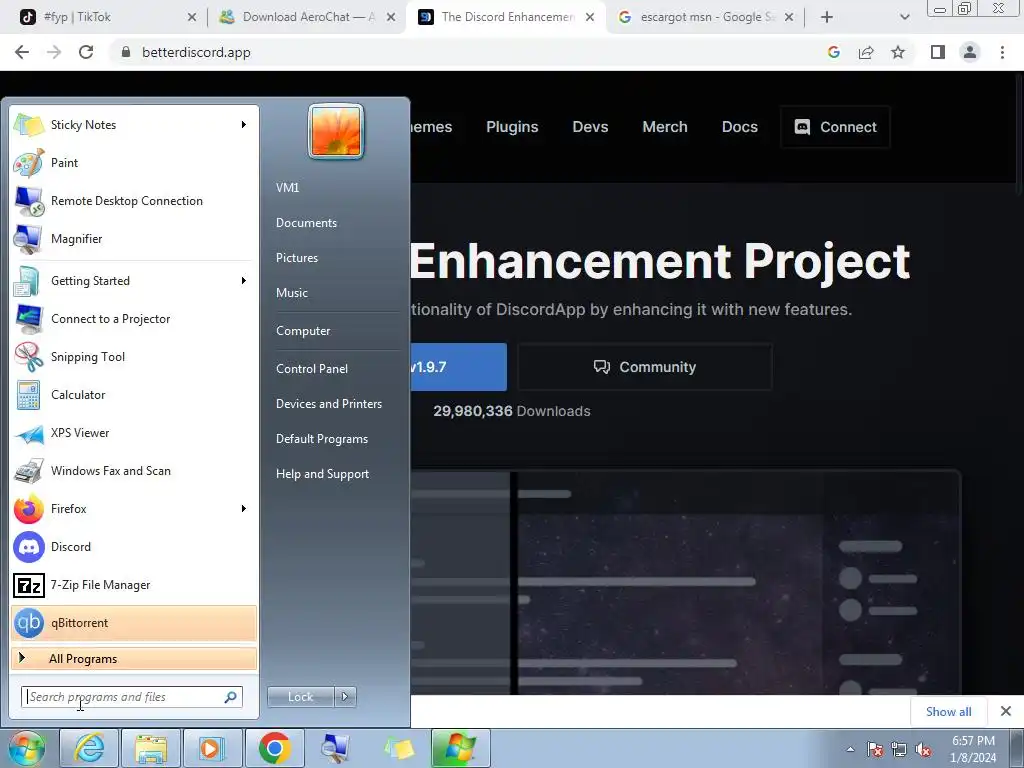This screenshot has width=1024, height=768.
Task: Show all downloads in Chrome
Action: coord(948,712)
